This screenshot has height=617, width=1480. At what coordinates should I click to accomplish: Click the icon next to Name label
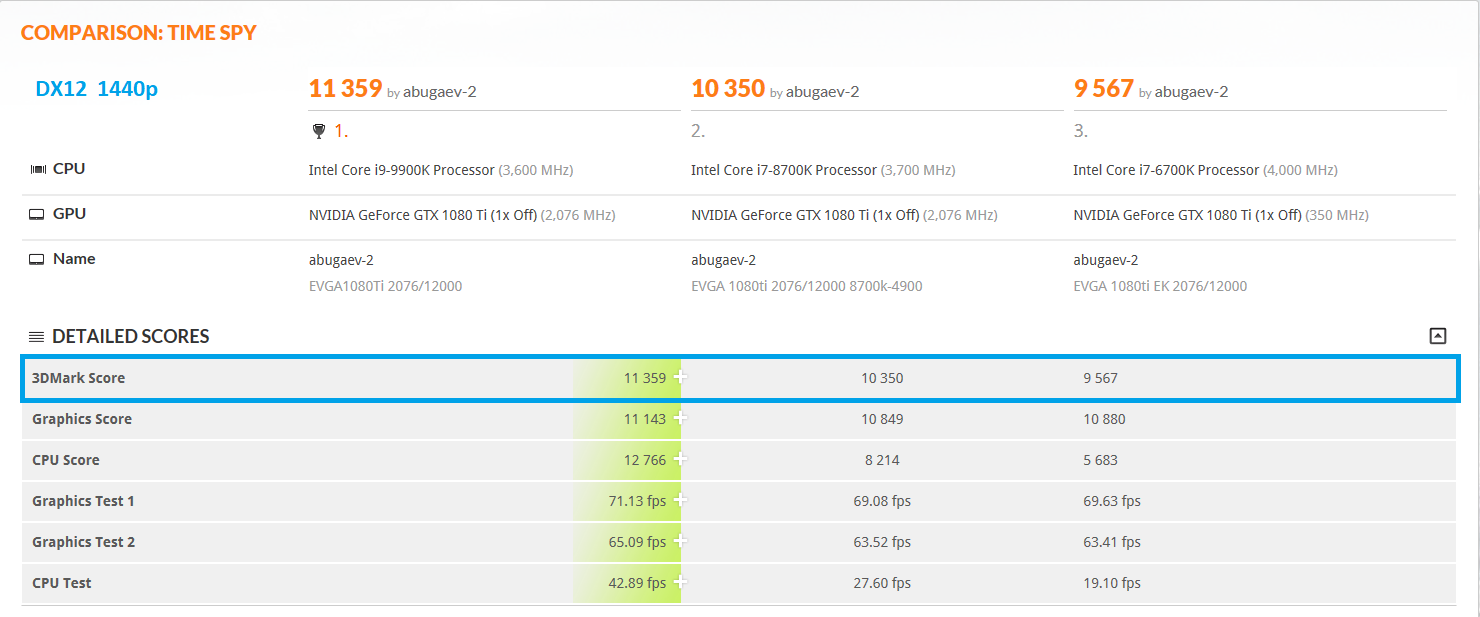click(x=37, y=259)
